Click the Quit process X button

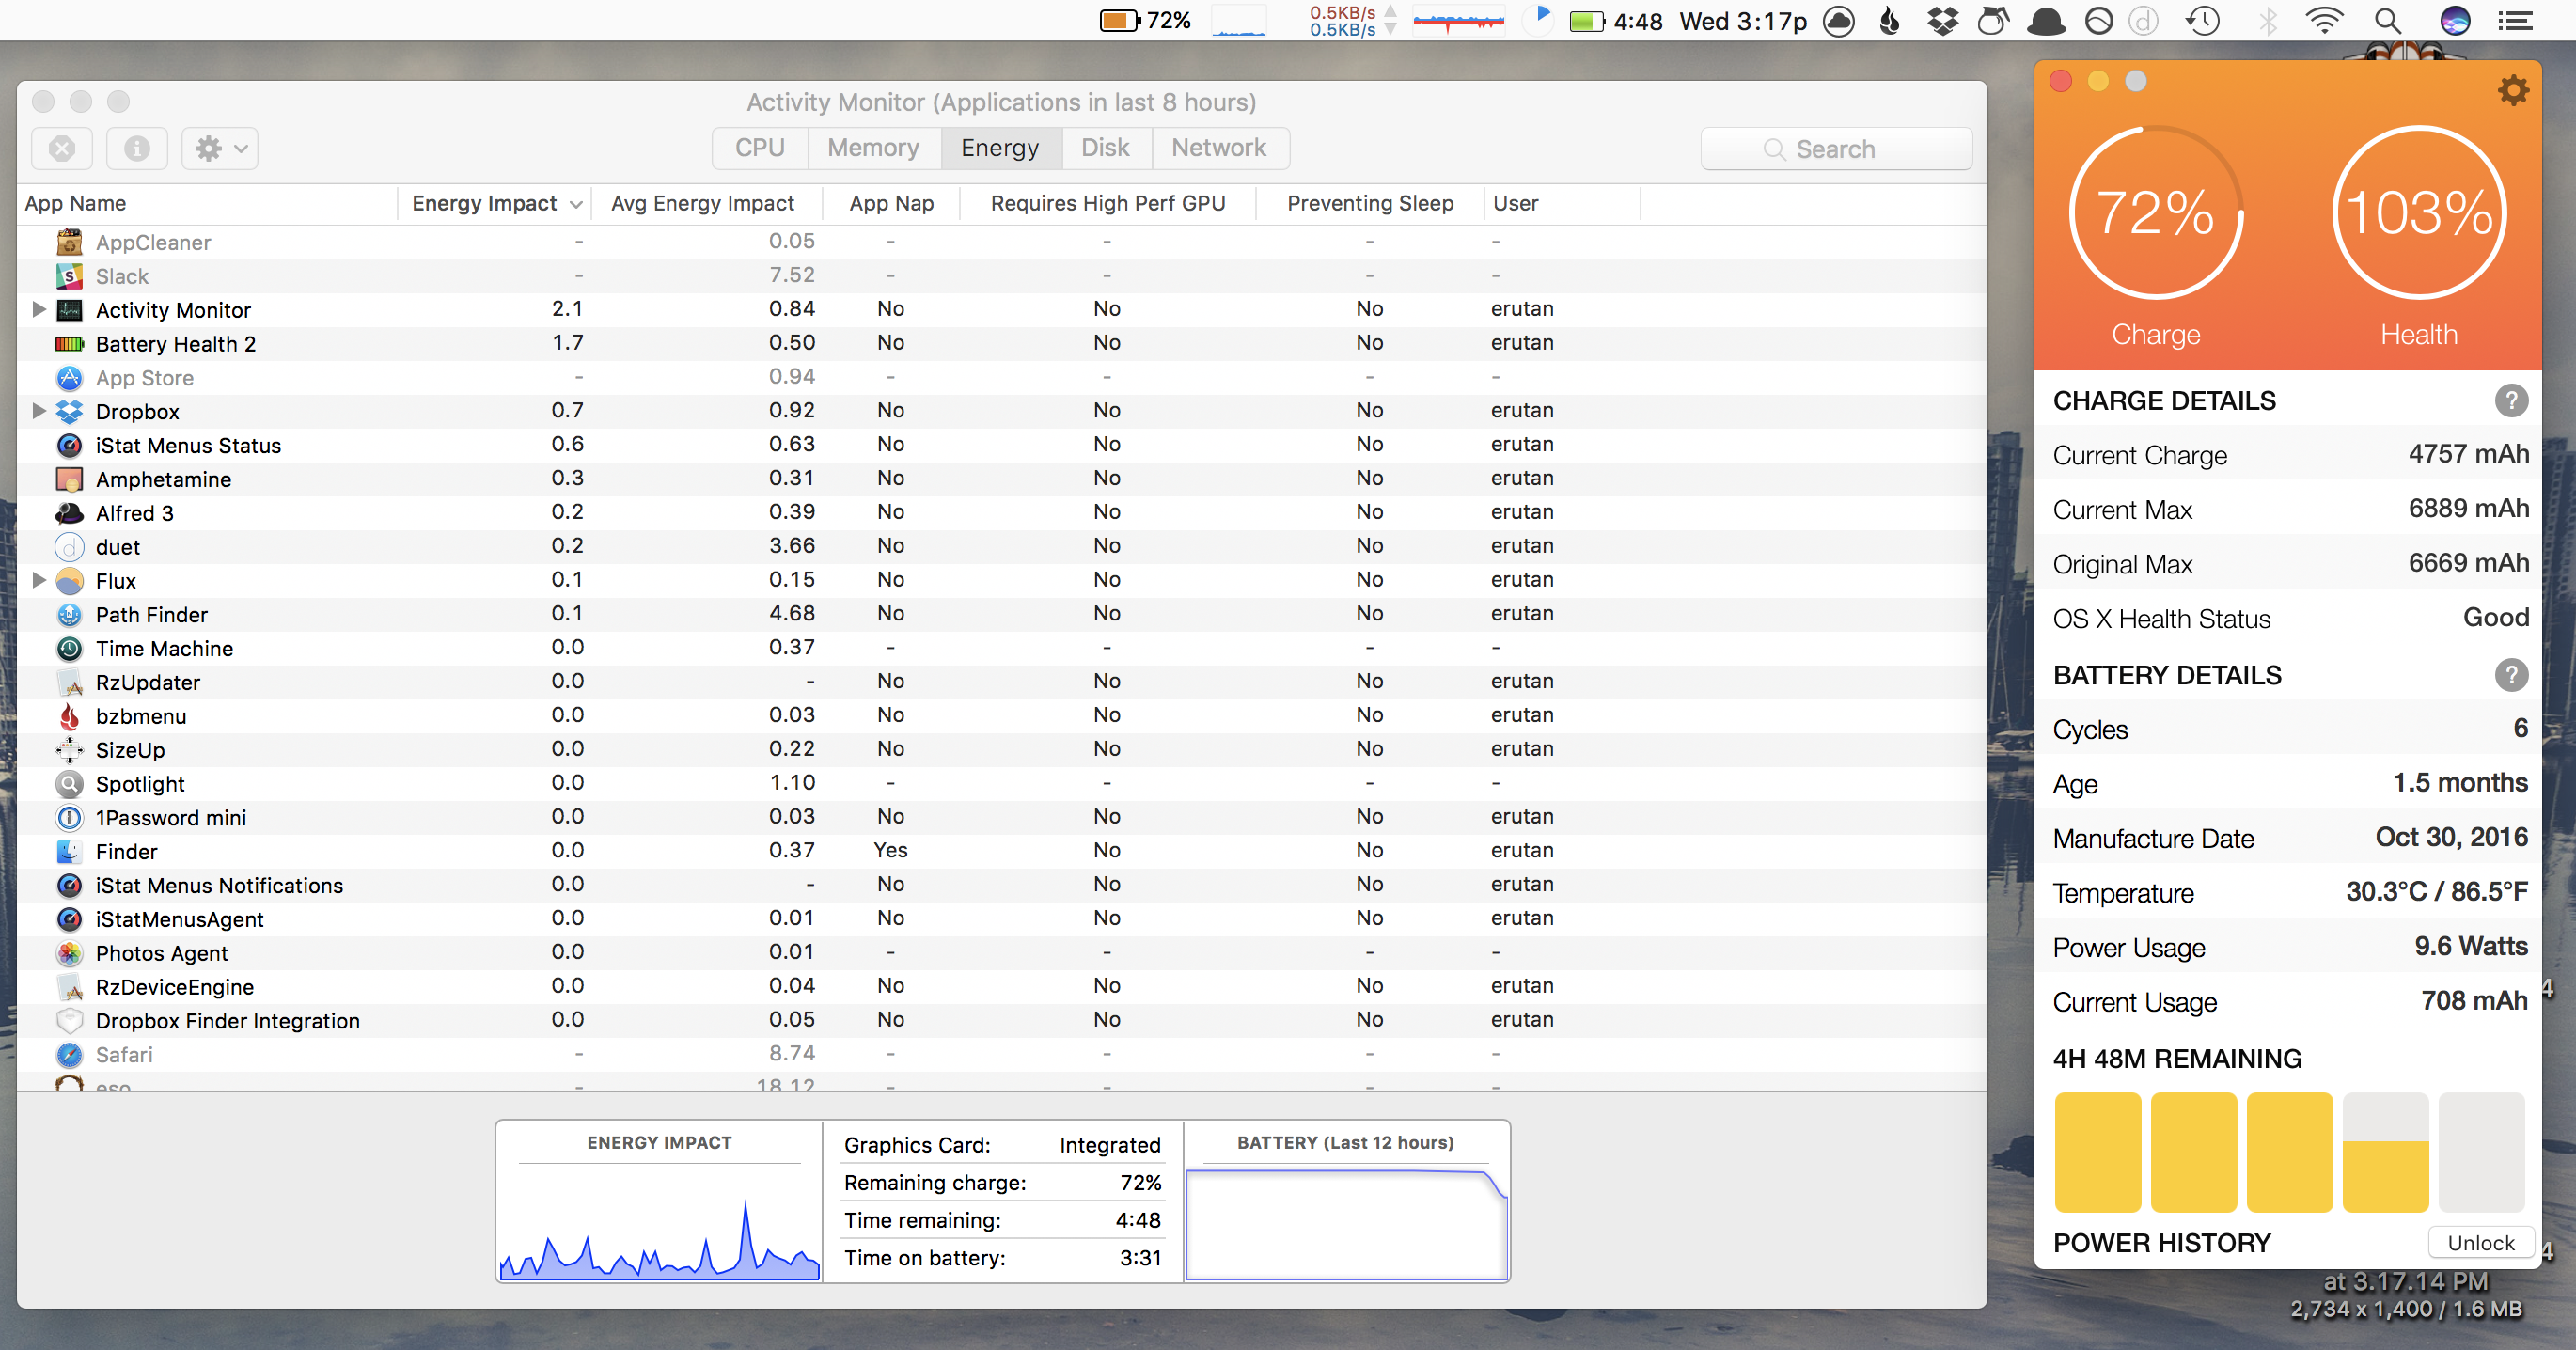62,149
